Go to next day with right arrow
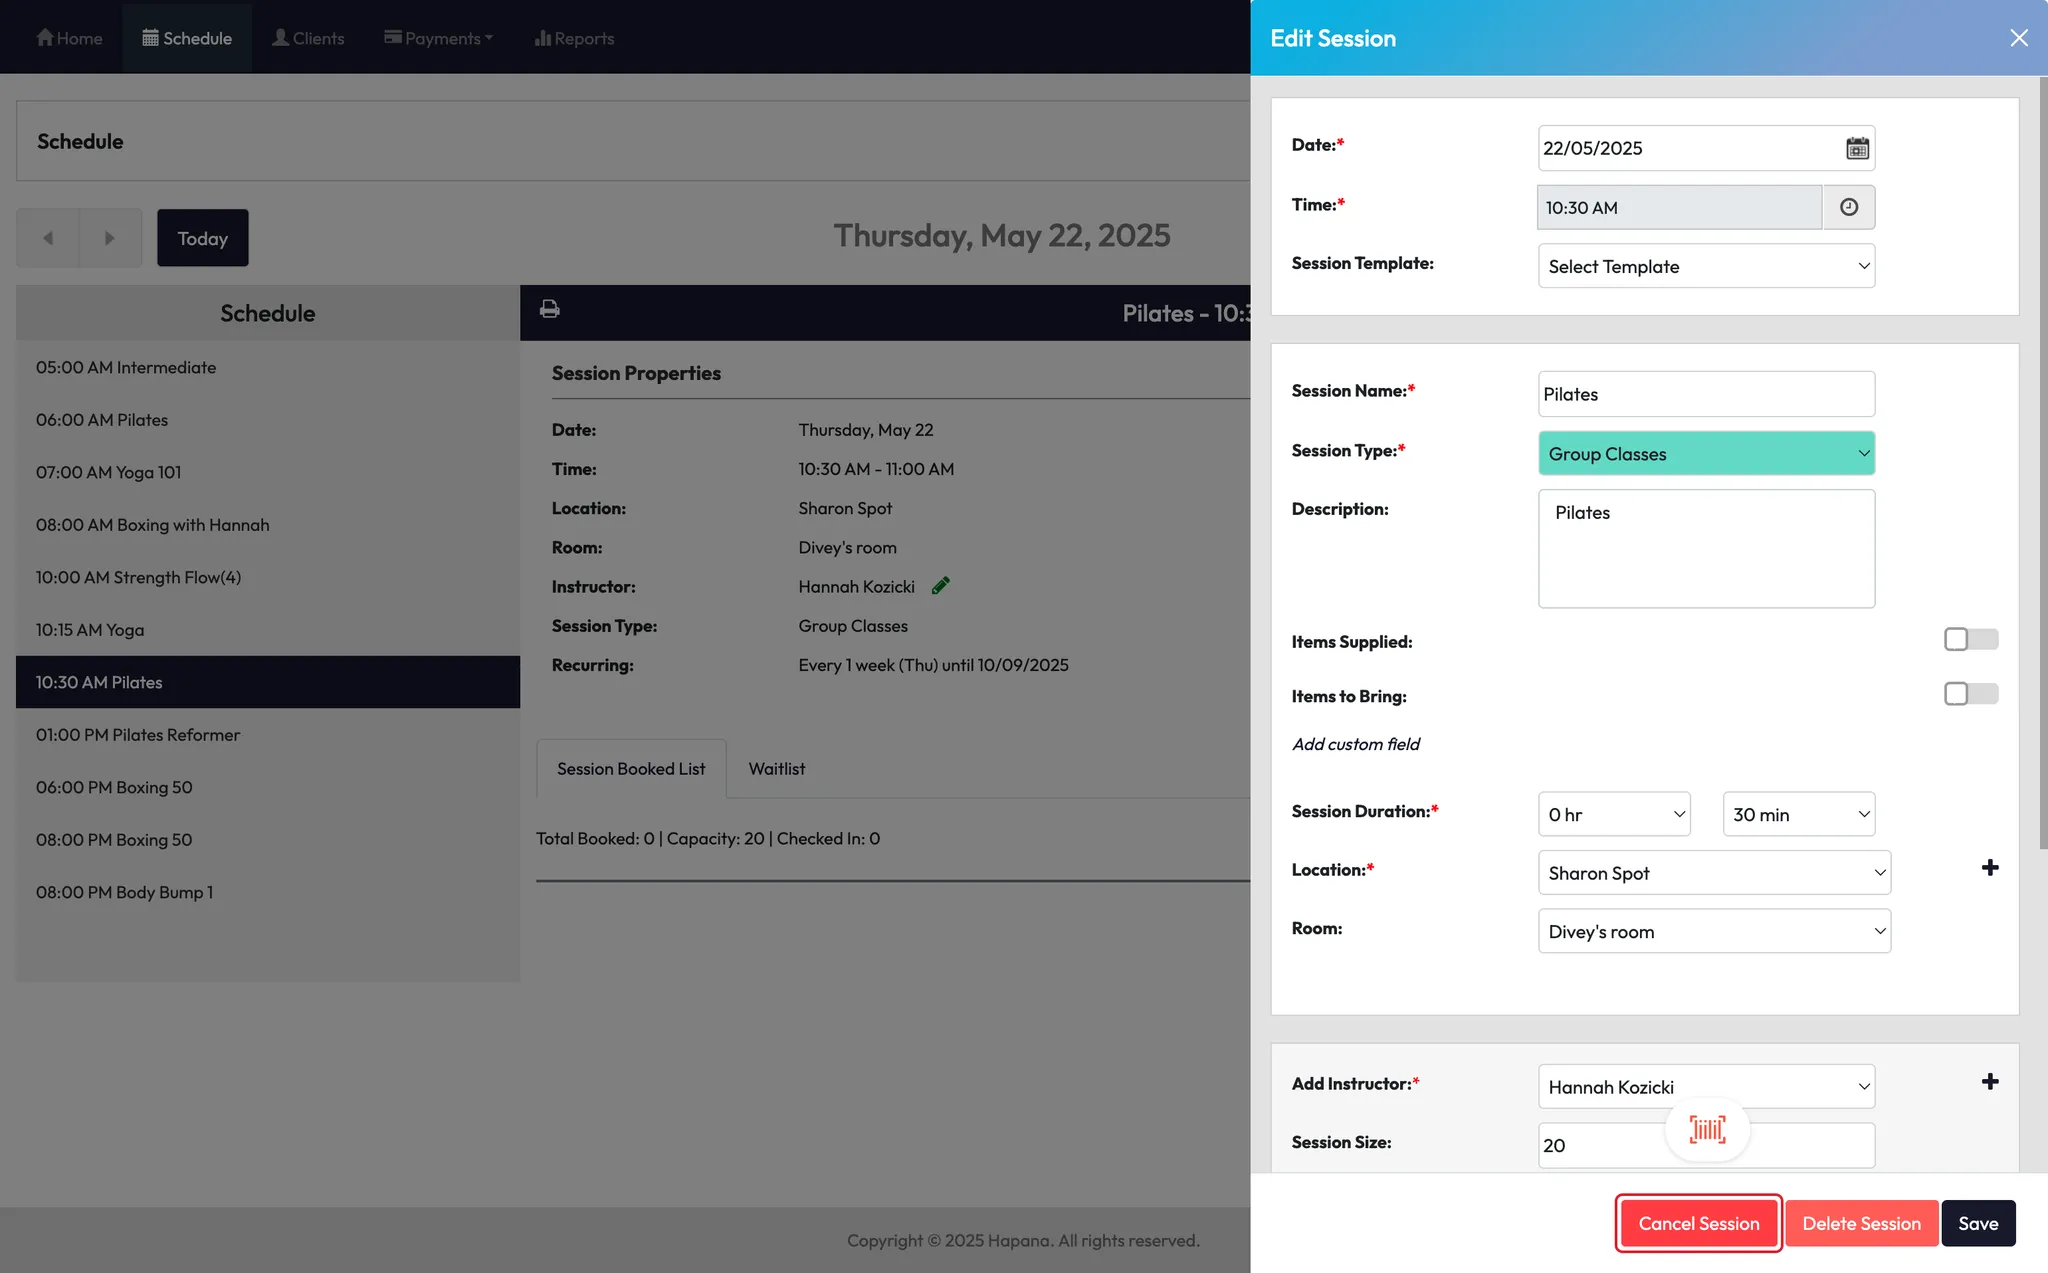Screen dimensions: 2048x1273 point(110,238)
